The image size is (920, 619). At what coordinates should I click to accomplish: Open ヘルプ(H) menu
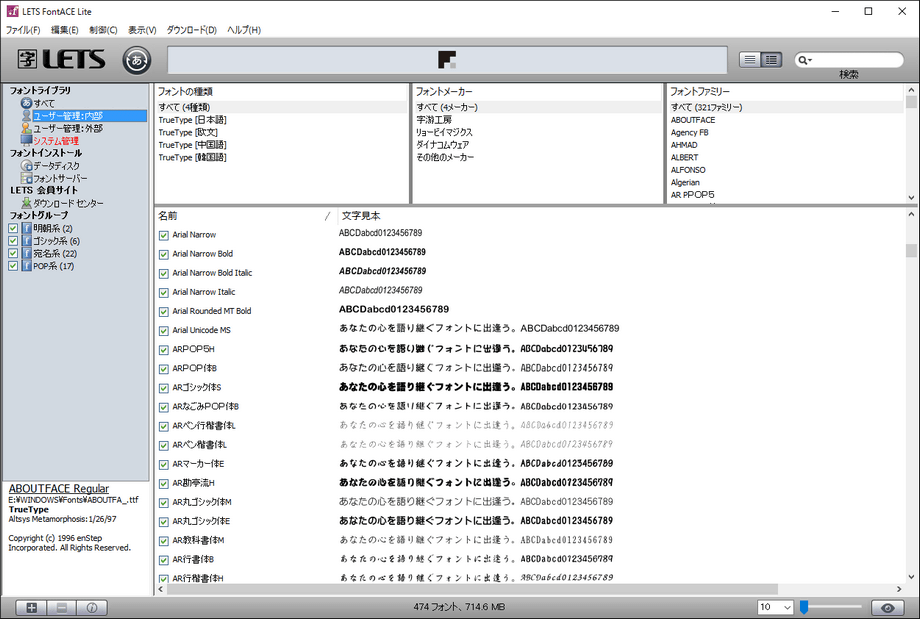244,30
